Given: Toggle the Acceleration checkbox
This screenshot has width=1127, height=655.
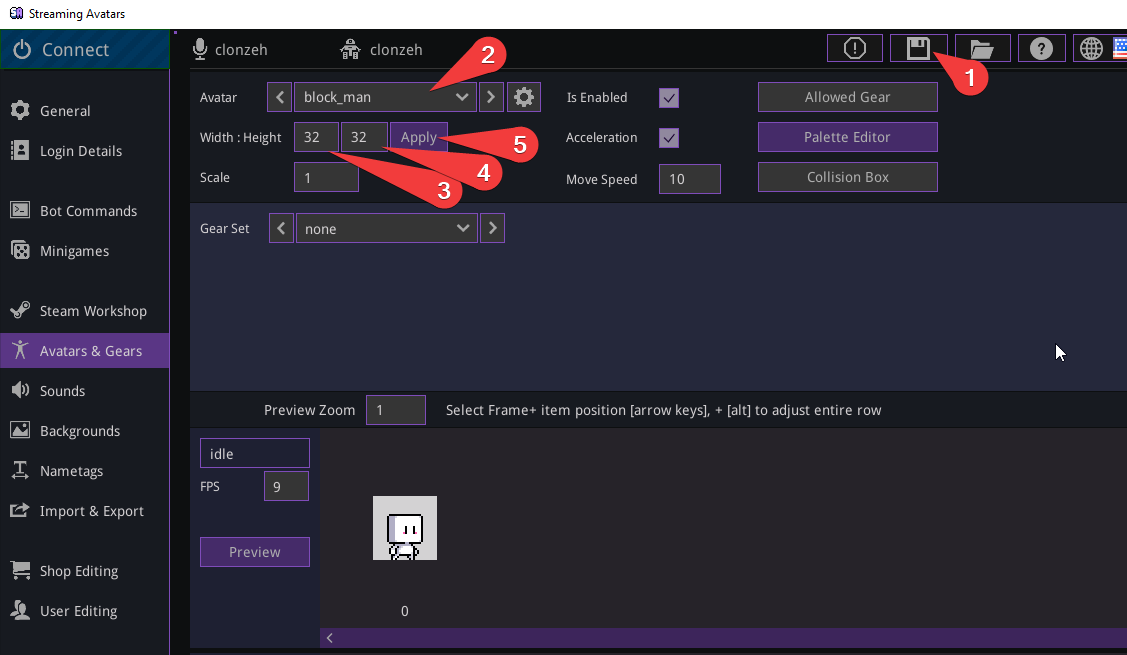Looking at the screenshot, I should coord(669,138).
